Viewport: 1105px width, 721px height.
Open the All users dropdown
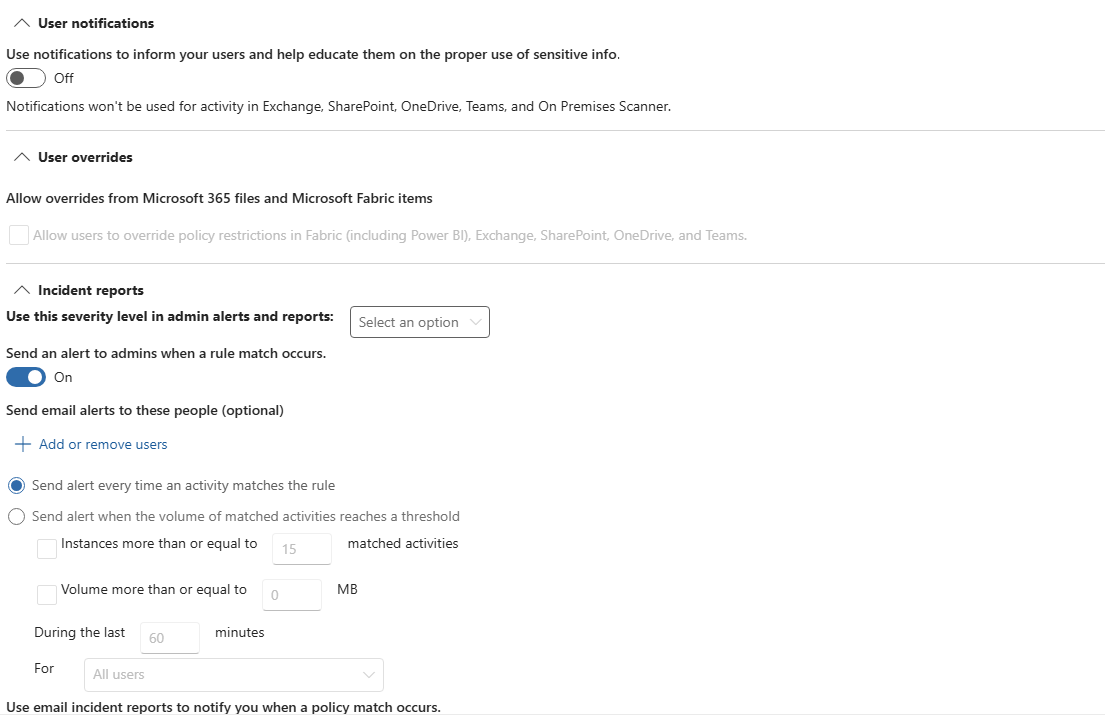pyautogui.click(x=234, y=674)
